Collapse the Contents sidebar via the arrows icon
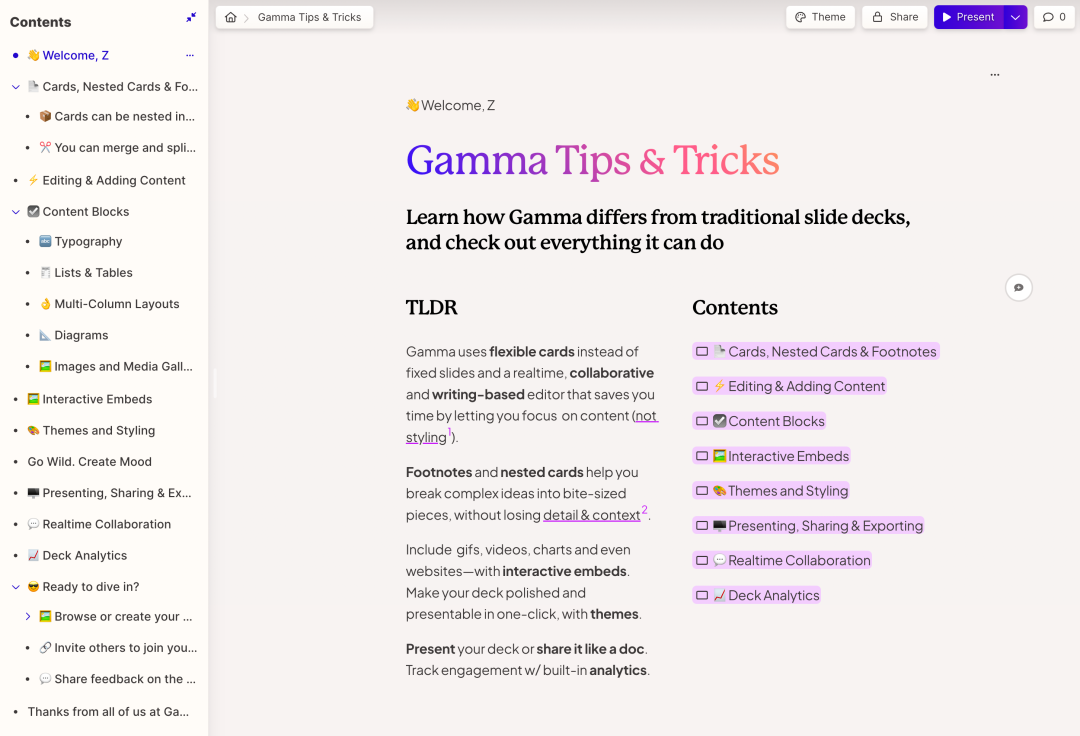The height and width of the screenshot is (736, 1080). click(191, 17)
